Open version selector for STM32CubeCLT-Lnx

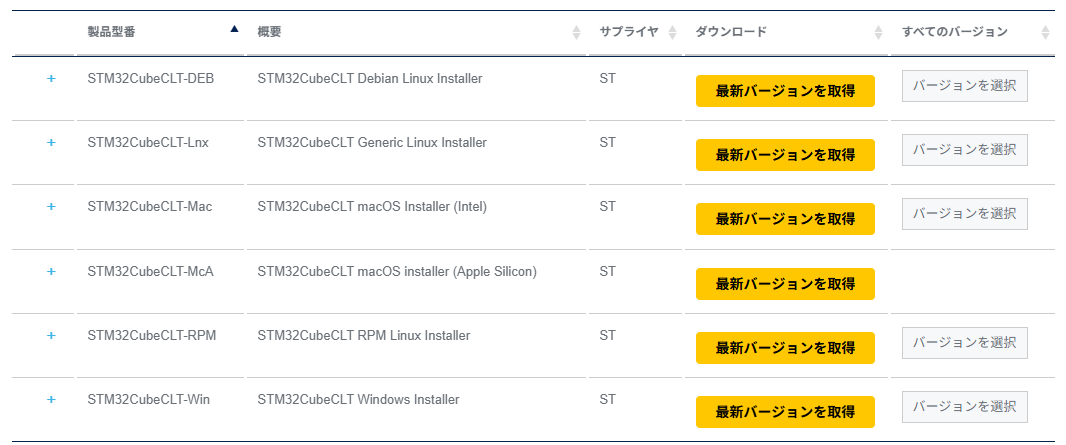[964, 150]
